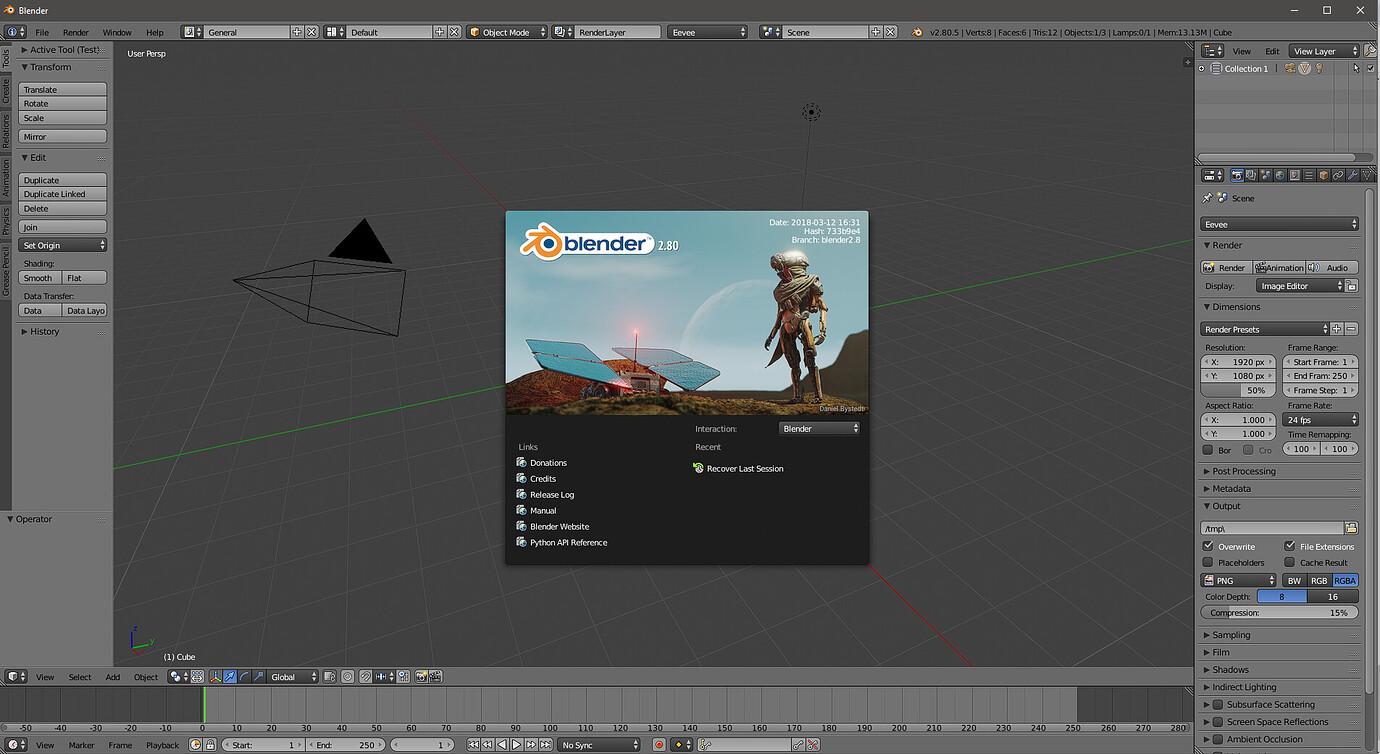
Task: Open the Object Mode dropdown
Action: [x=508, y=32]
